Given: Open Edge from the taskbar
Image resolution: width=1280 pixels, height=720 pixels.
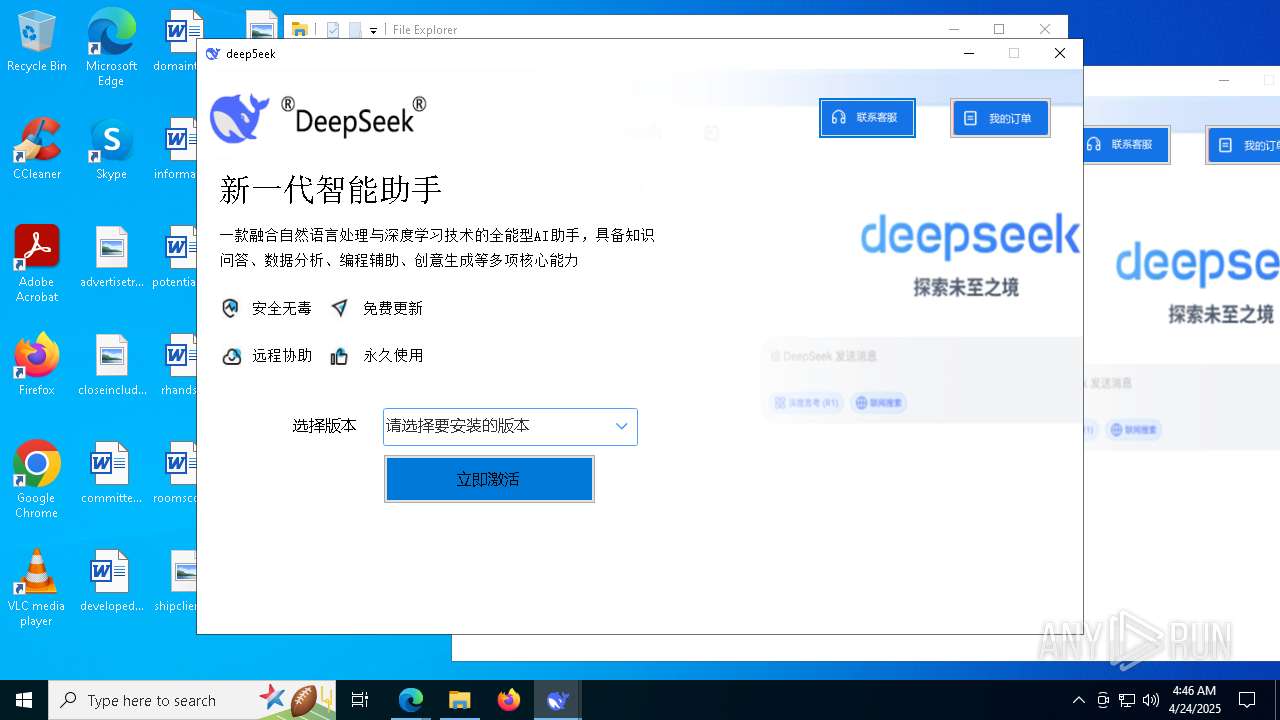Looking at the screenshot, I should (x=411, y=700).
